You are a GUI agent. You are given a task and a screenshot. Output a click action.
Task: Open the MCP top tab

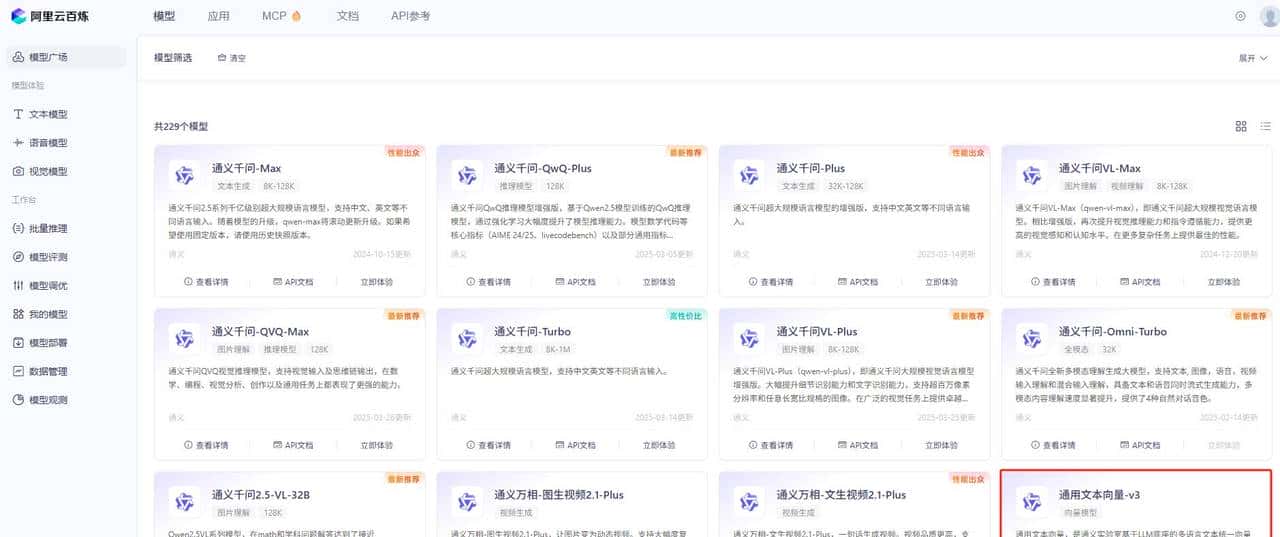coord(281,16)
